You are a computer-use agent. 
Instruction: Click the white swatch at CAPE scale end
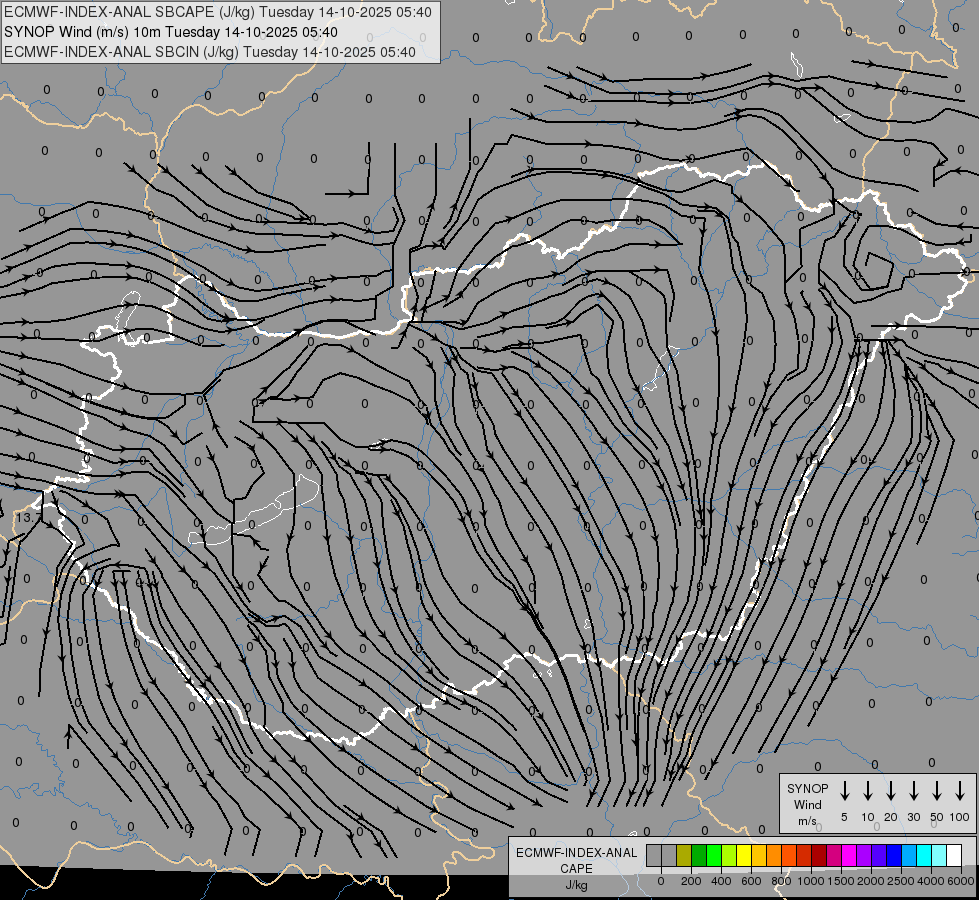[x=953, y=856]
